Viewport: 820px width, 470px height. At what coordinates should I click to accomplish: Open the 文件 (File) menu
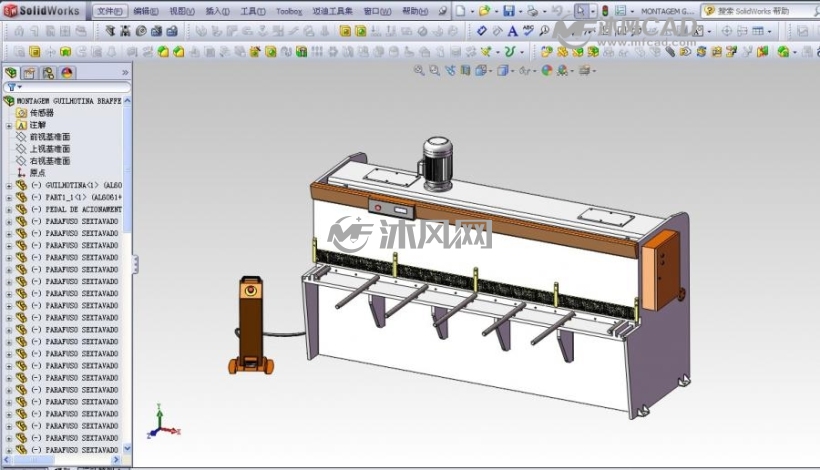[109, 11]
